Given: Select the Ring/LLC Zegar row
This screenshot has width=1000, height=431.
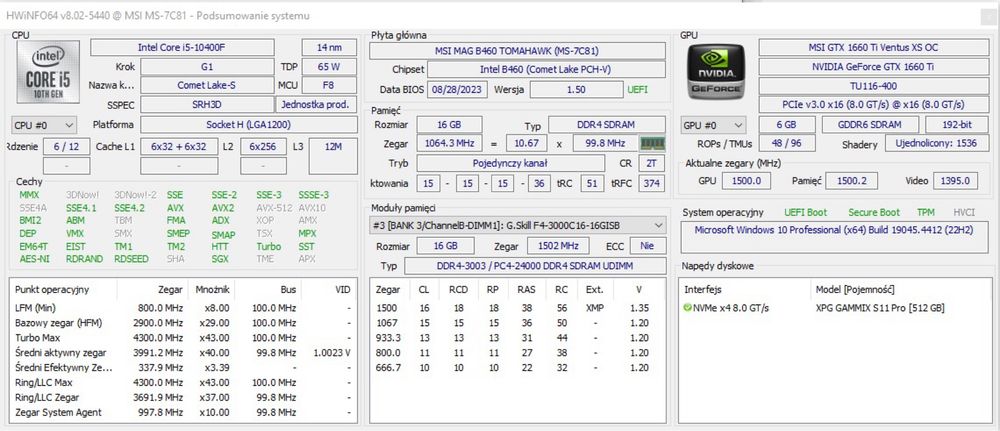Looking at the screenshot, I should click(182, 398).
